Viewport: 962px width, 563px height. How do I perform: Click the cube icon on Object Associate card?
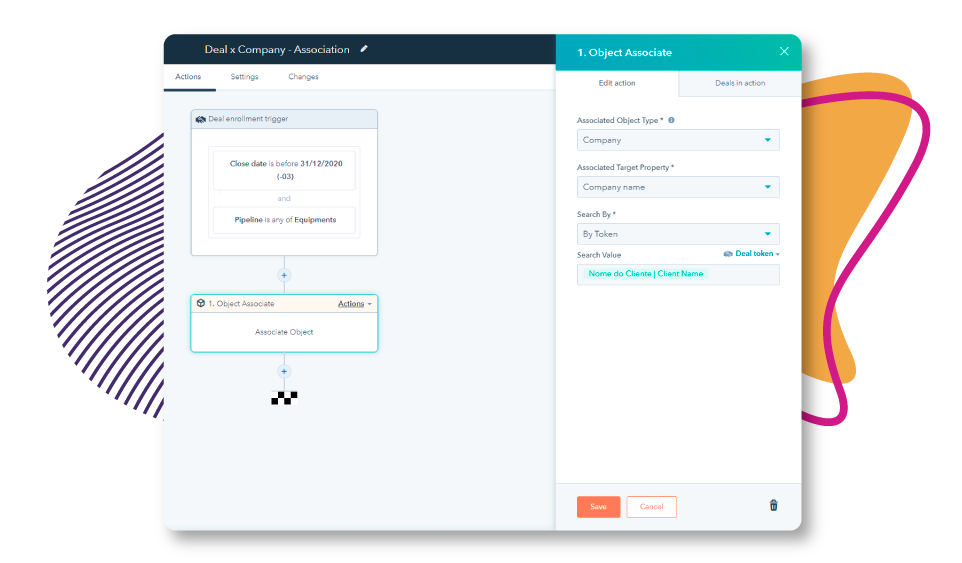201,303
